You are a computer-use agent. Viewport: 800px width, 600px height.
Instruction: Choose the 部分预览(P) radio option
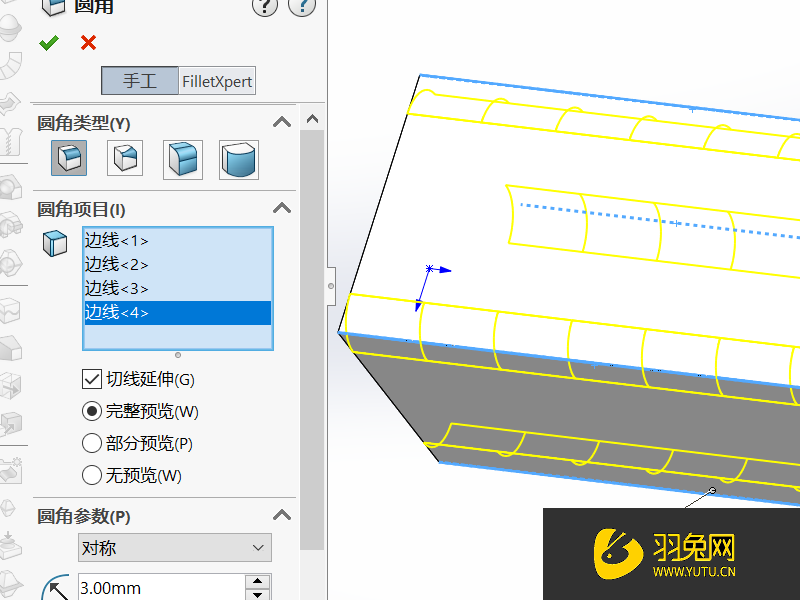[x=91, y=443]
